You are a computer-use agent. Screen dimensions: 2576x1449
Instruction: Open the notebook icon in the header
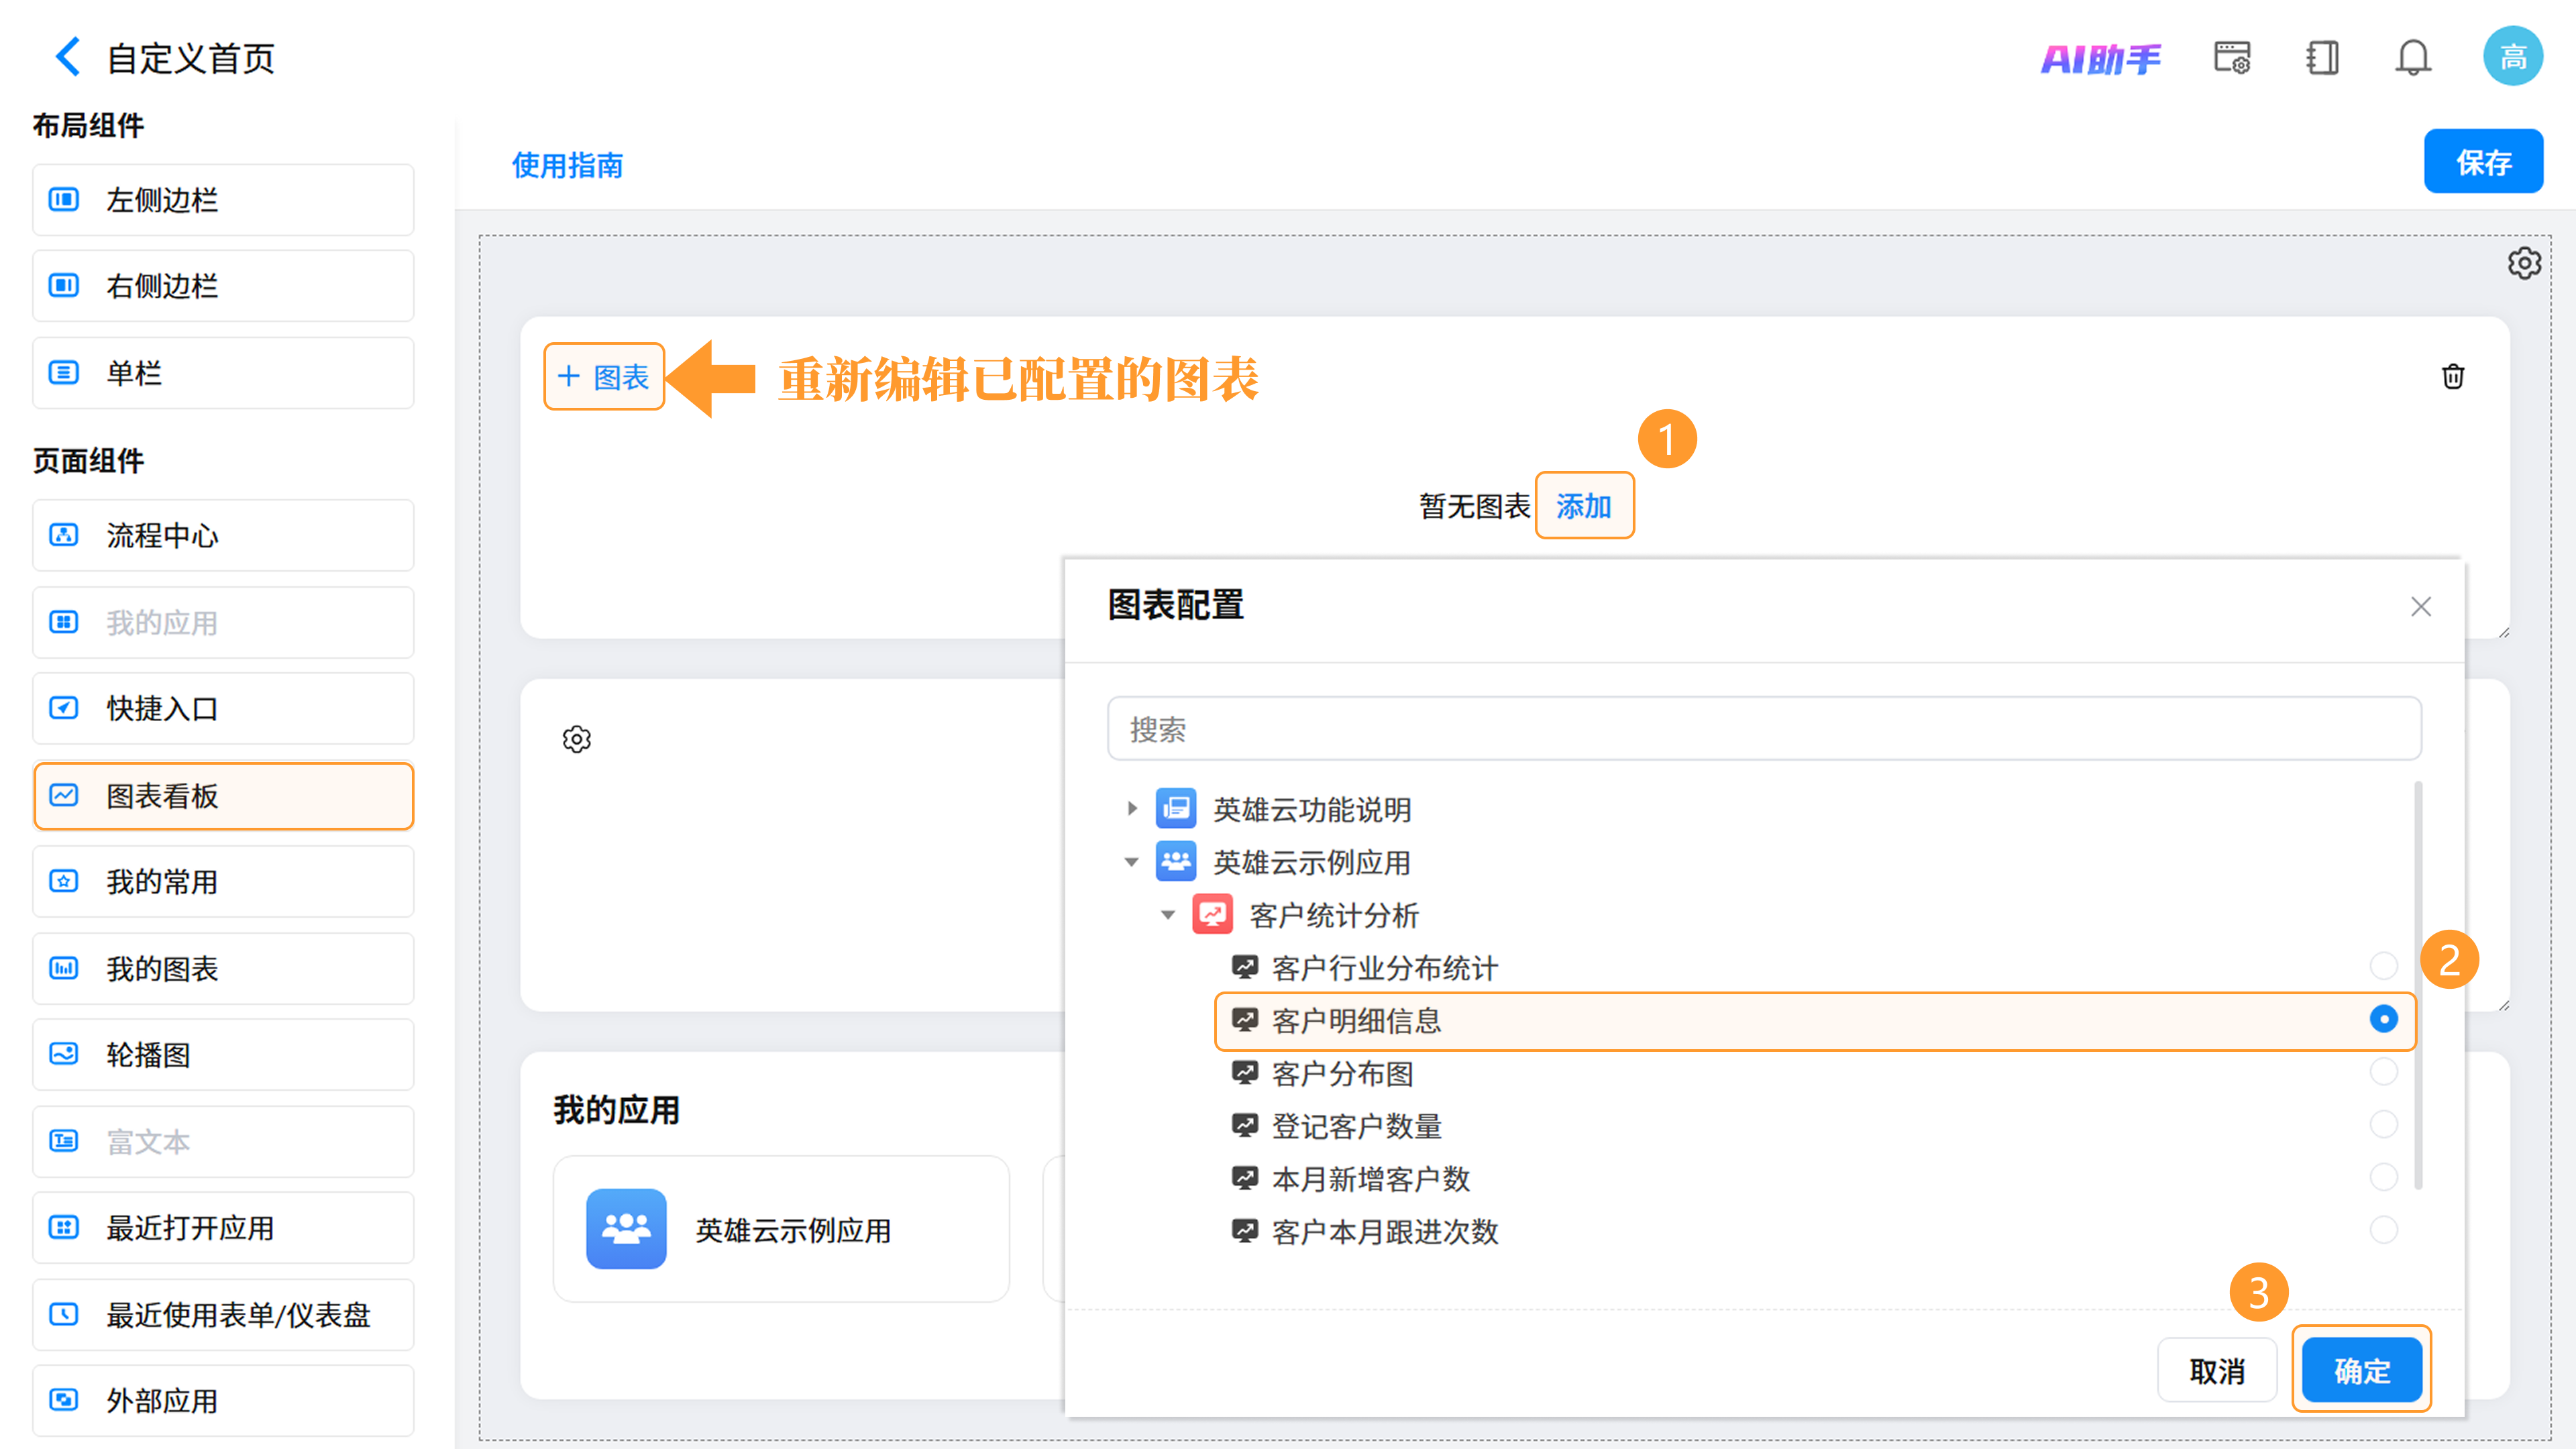(2322, 57)
